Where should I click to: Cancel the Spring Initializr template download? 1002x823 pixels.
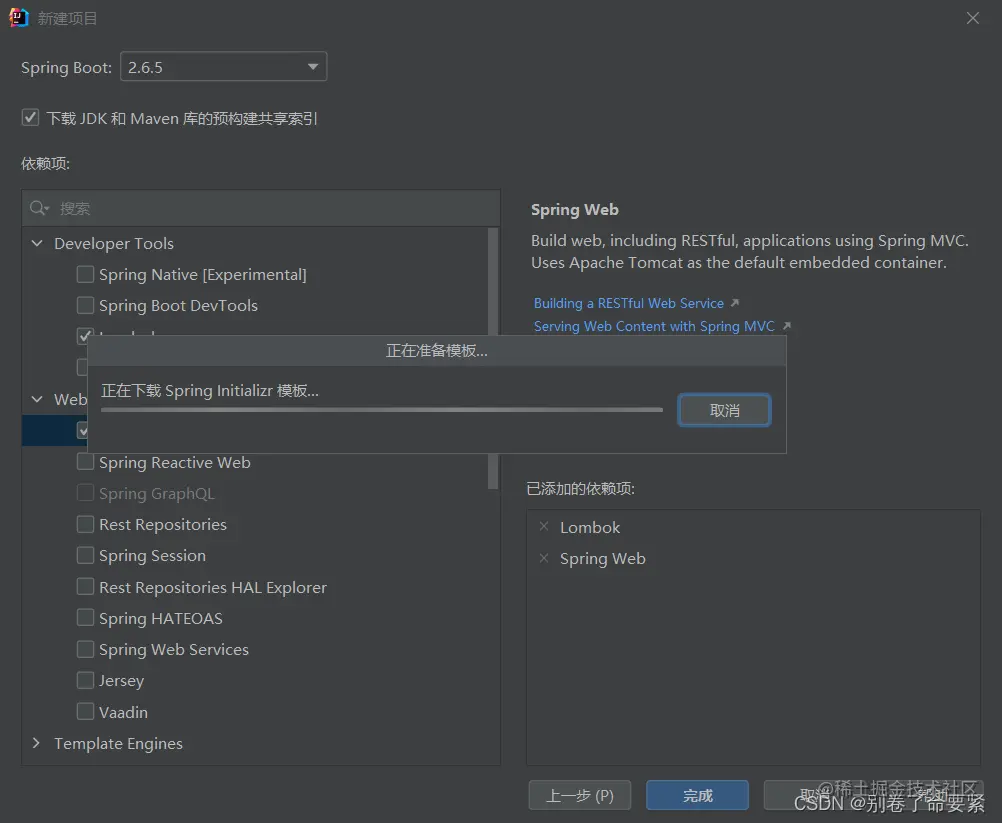click(x=724, y=410)
